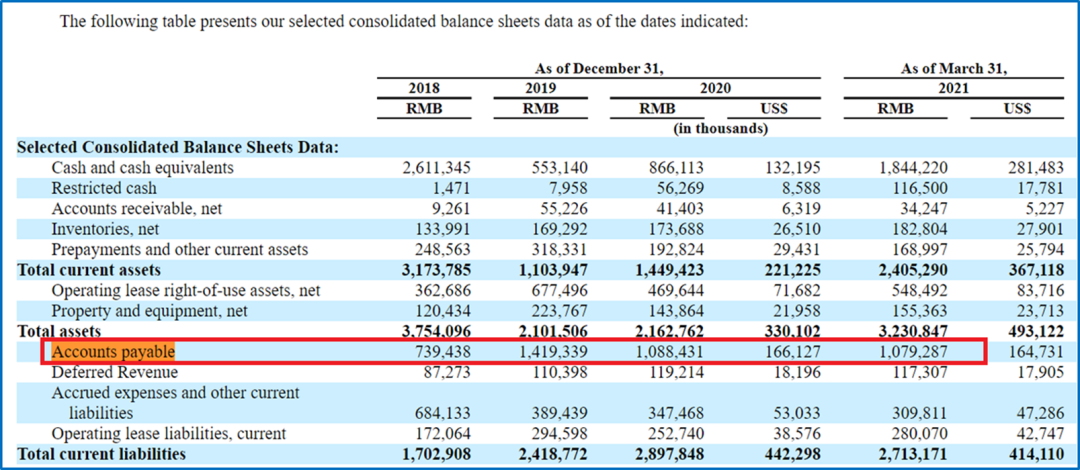
Task: Select the Restricted cash row label
Action: point(104,188)
